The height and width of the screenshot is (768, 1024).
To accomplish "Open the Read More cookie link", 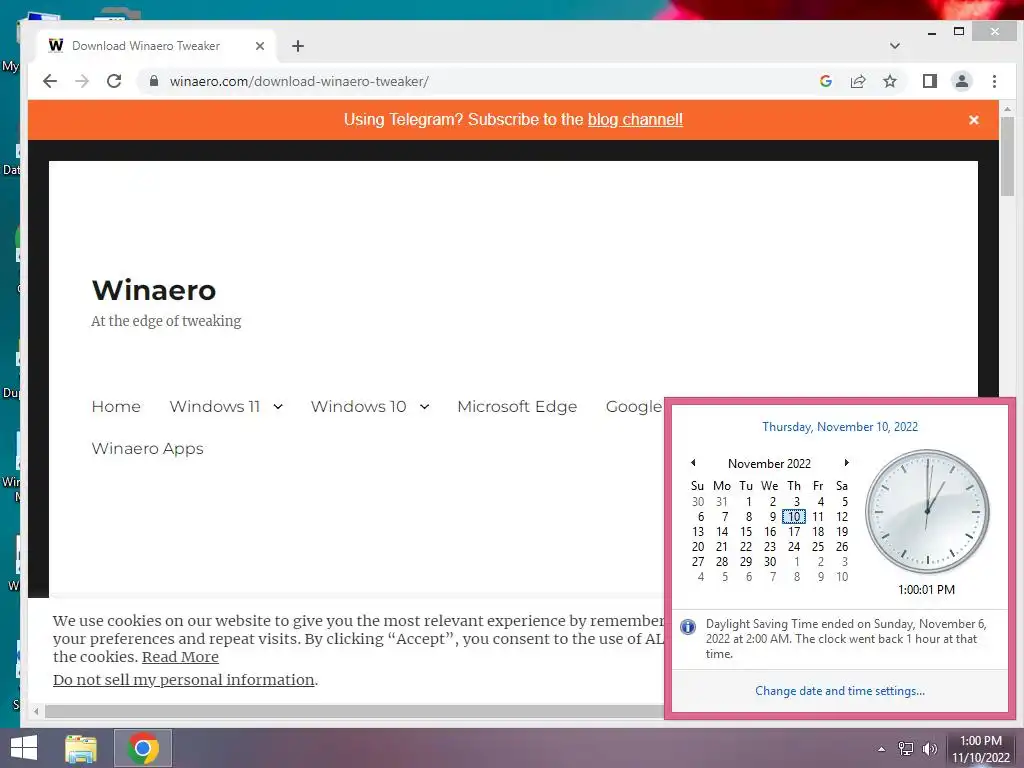I will click(180, 657).
